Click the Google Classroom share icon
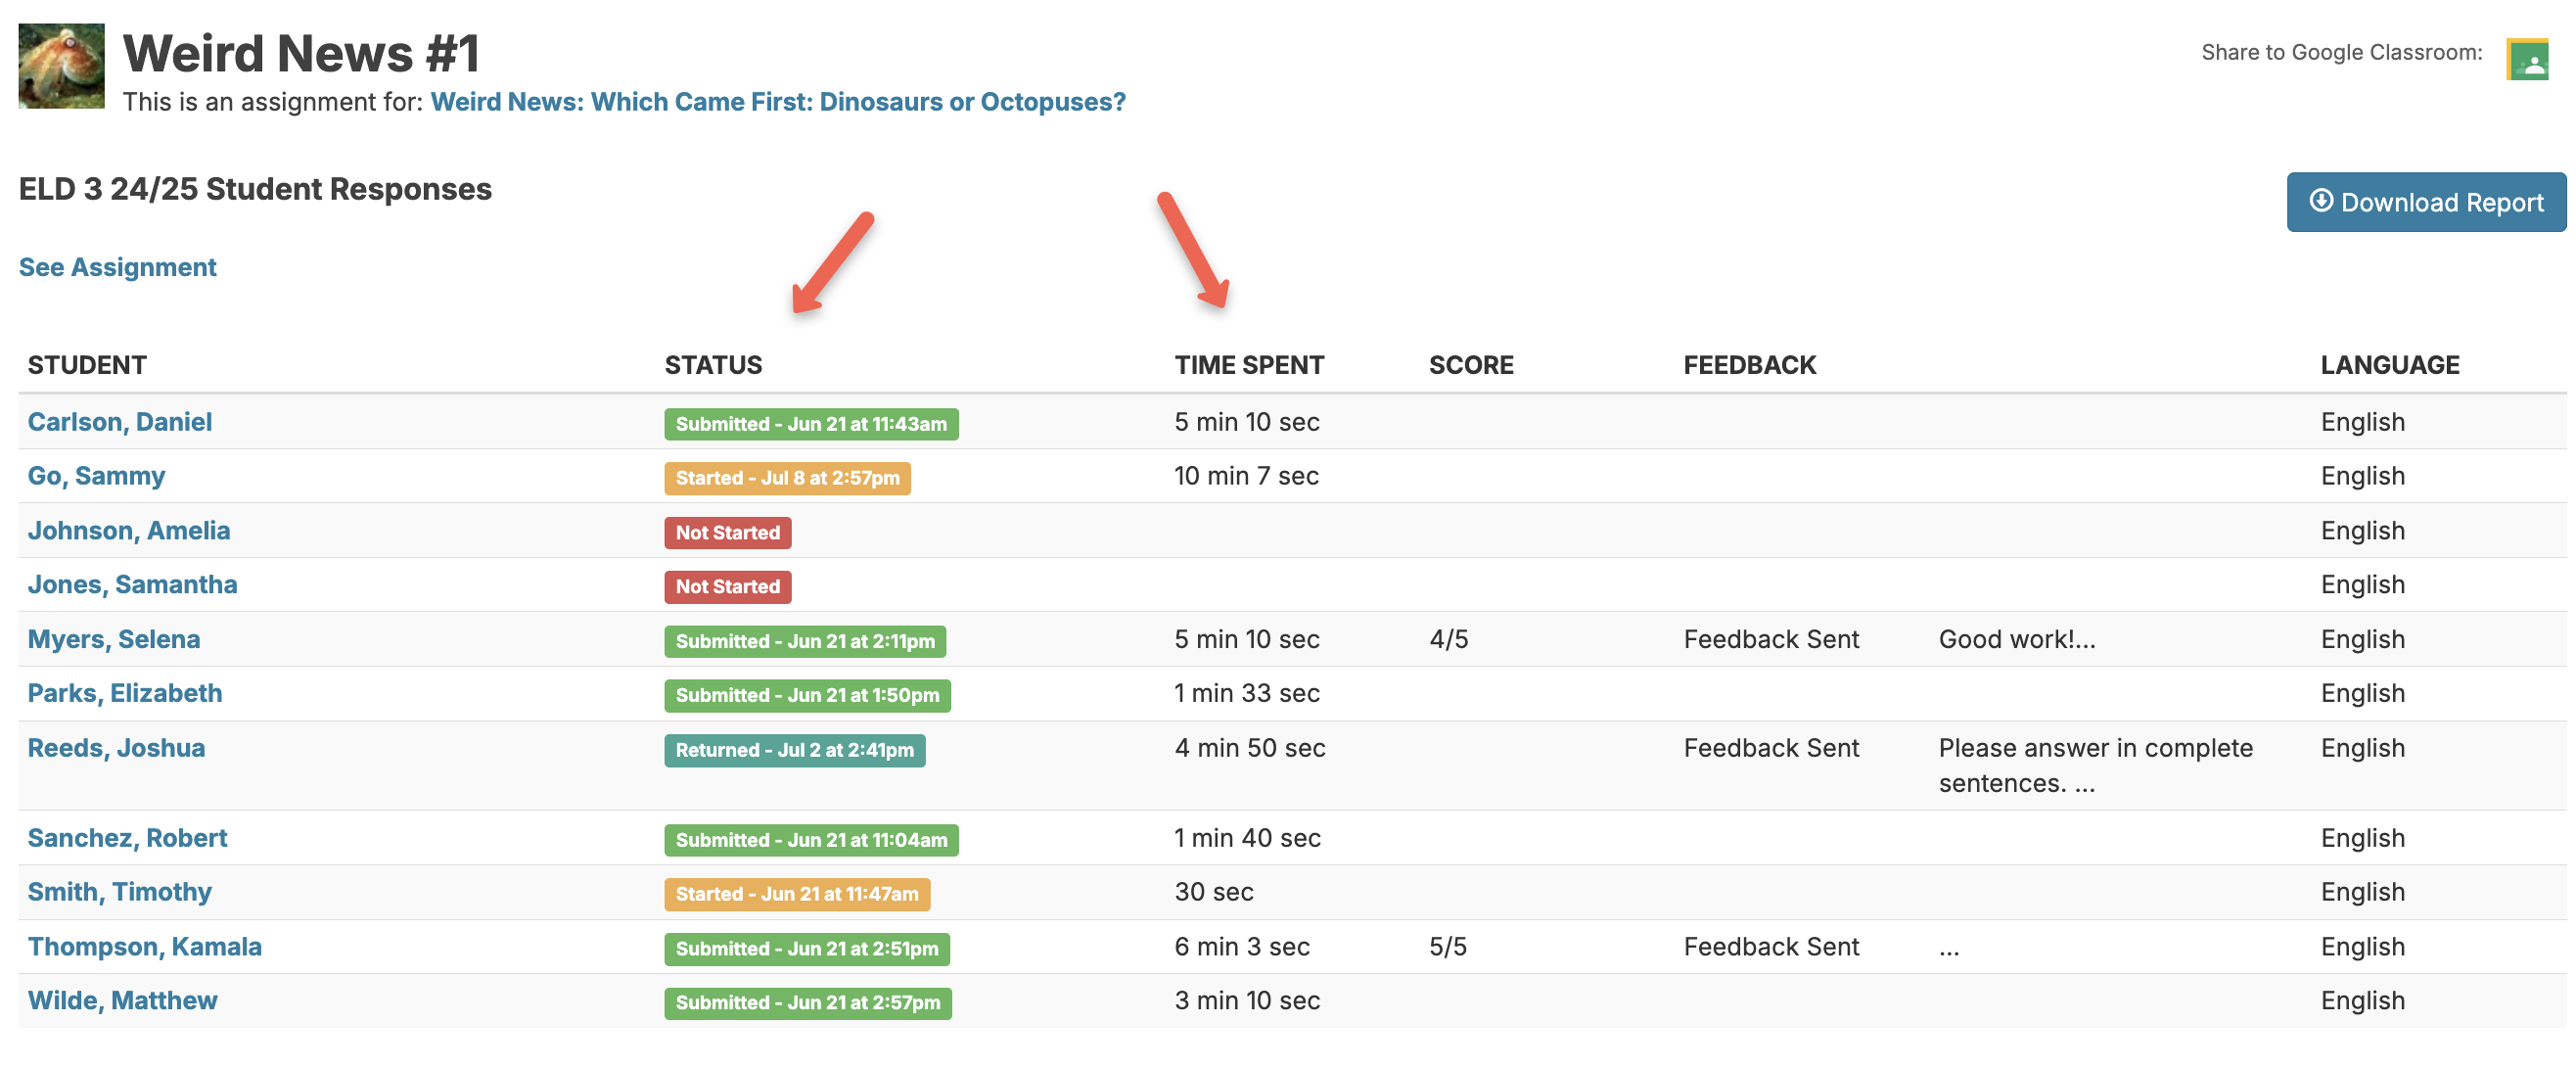The width and height of the screenshot is (2576, 1069). 2526,60
